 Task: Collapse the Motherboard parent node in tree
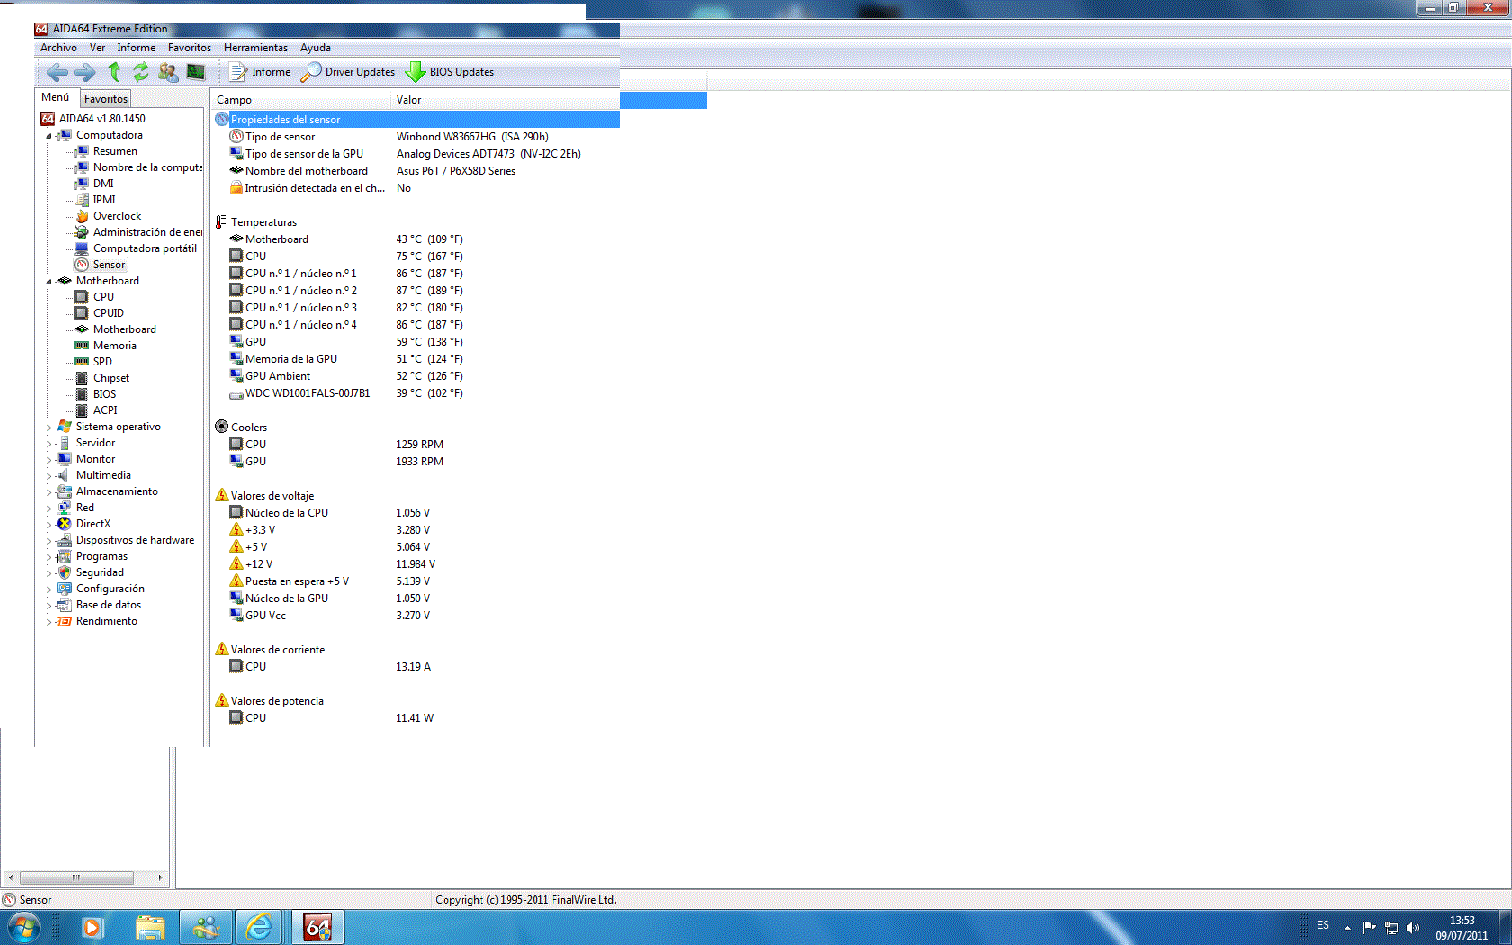tap(48, 281)
